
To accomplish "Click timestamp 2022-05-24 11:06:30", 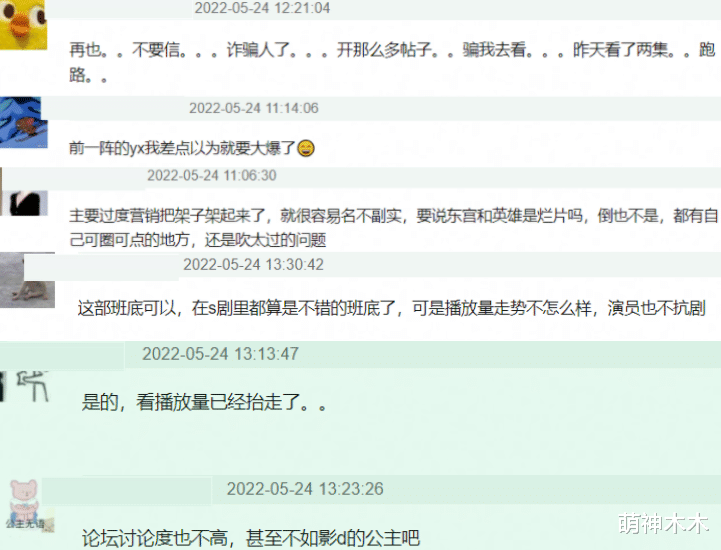I will click(x=212, y=175).
